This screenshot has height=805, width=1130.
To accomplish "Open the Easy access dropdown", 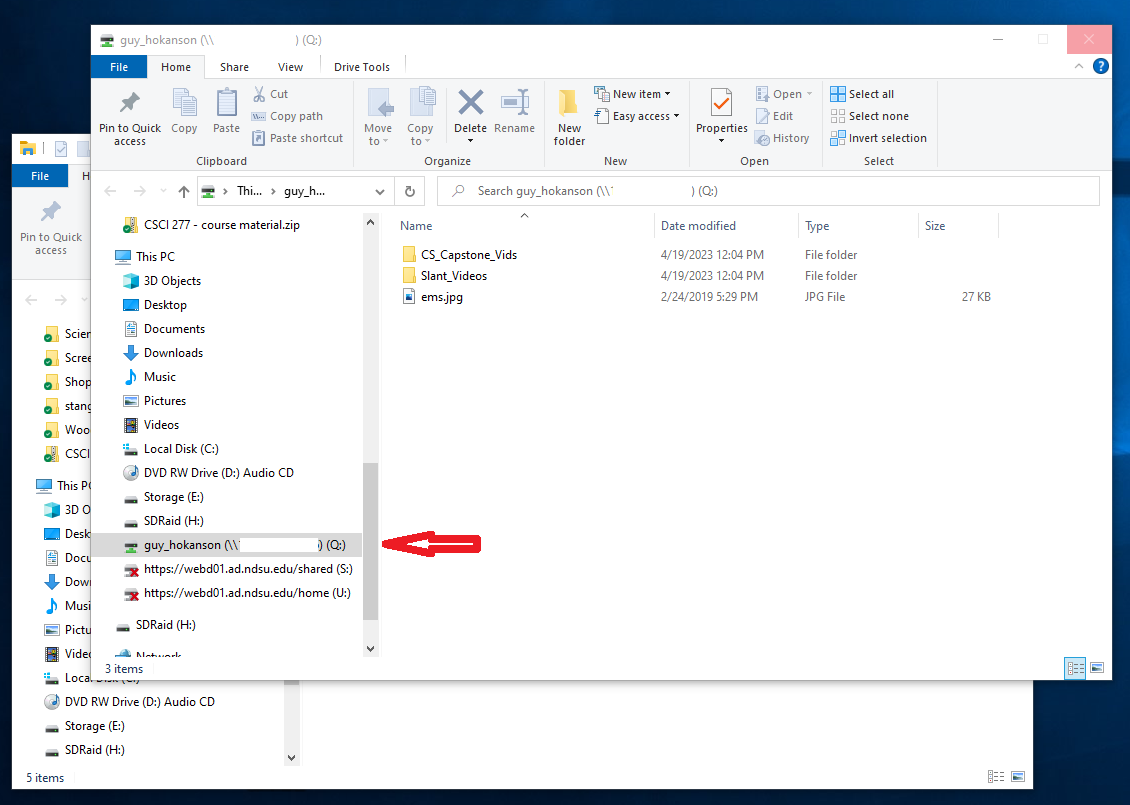I will [x=637, y=116].
